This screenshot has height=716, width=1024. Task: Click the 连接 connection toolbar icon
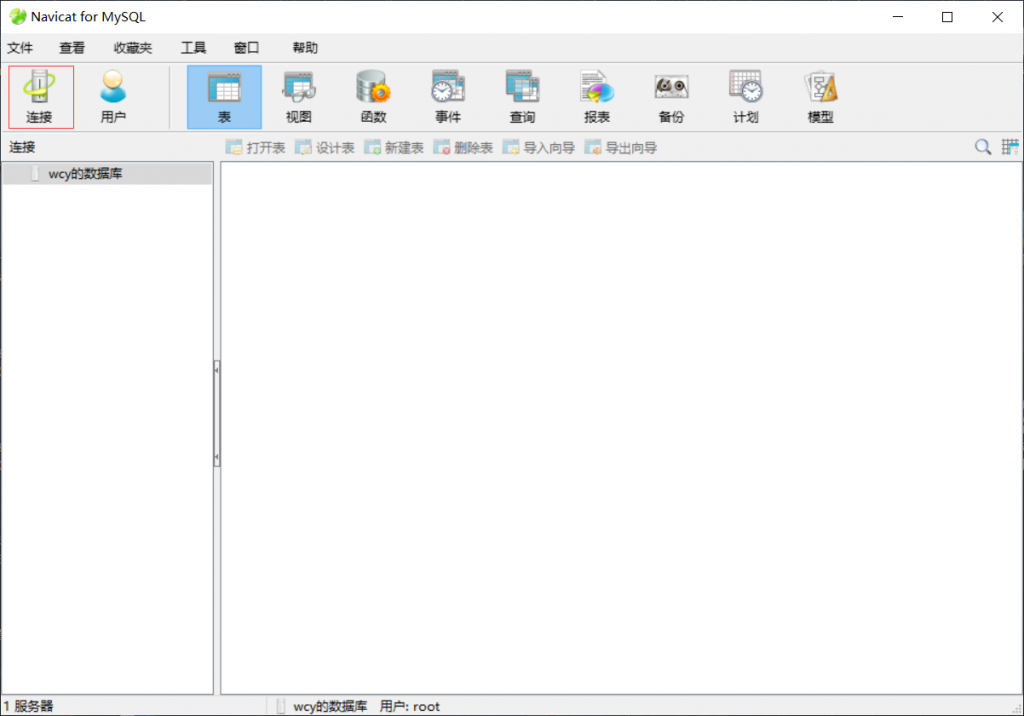40,97
